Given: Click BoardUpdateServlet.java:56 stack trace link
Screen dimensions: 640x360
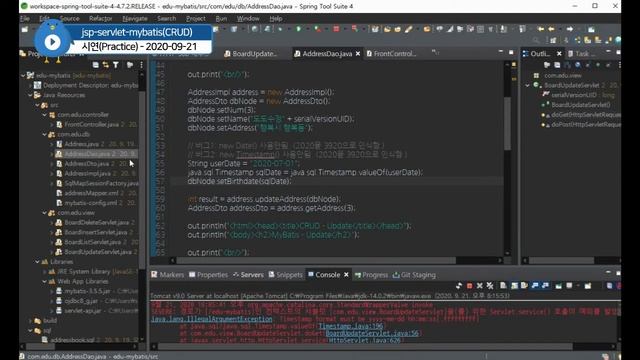Looking at the screenshot, I should click(x=372, y=333).
